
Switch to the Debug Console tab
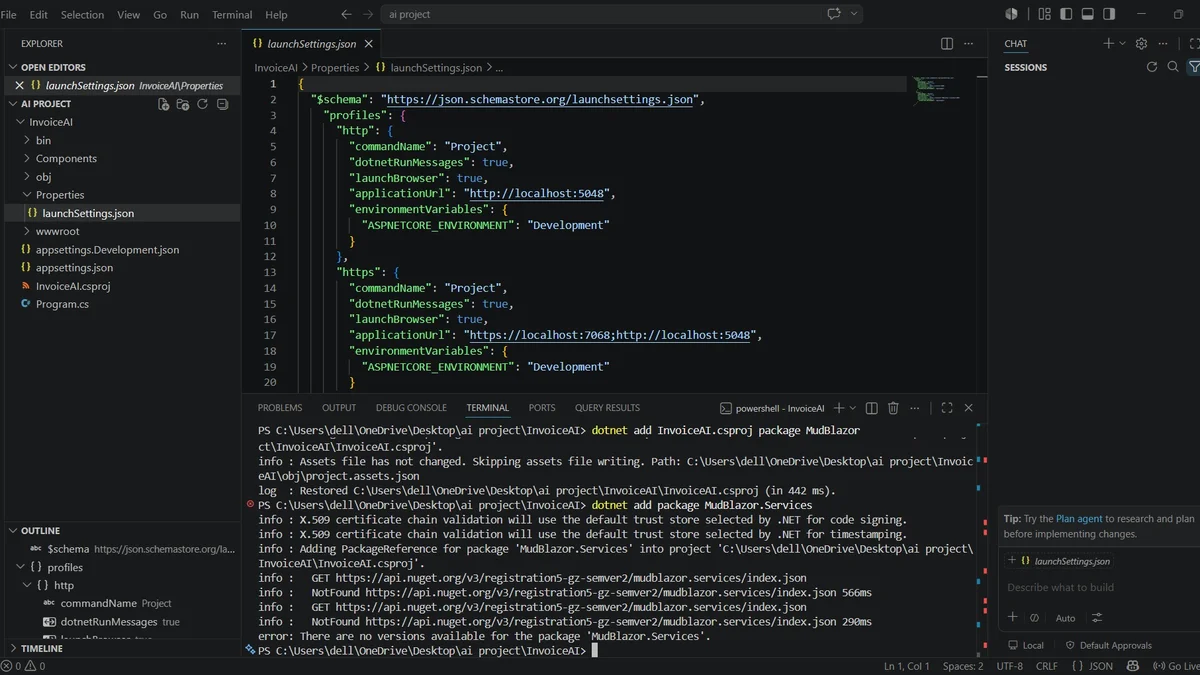click(411, 408)
